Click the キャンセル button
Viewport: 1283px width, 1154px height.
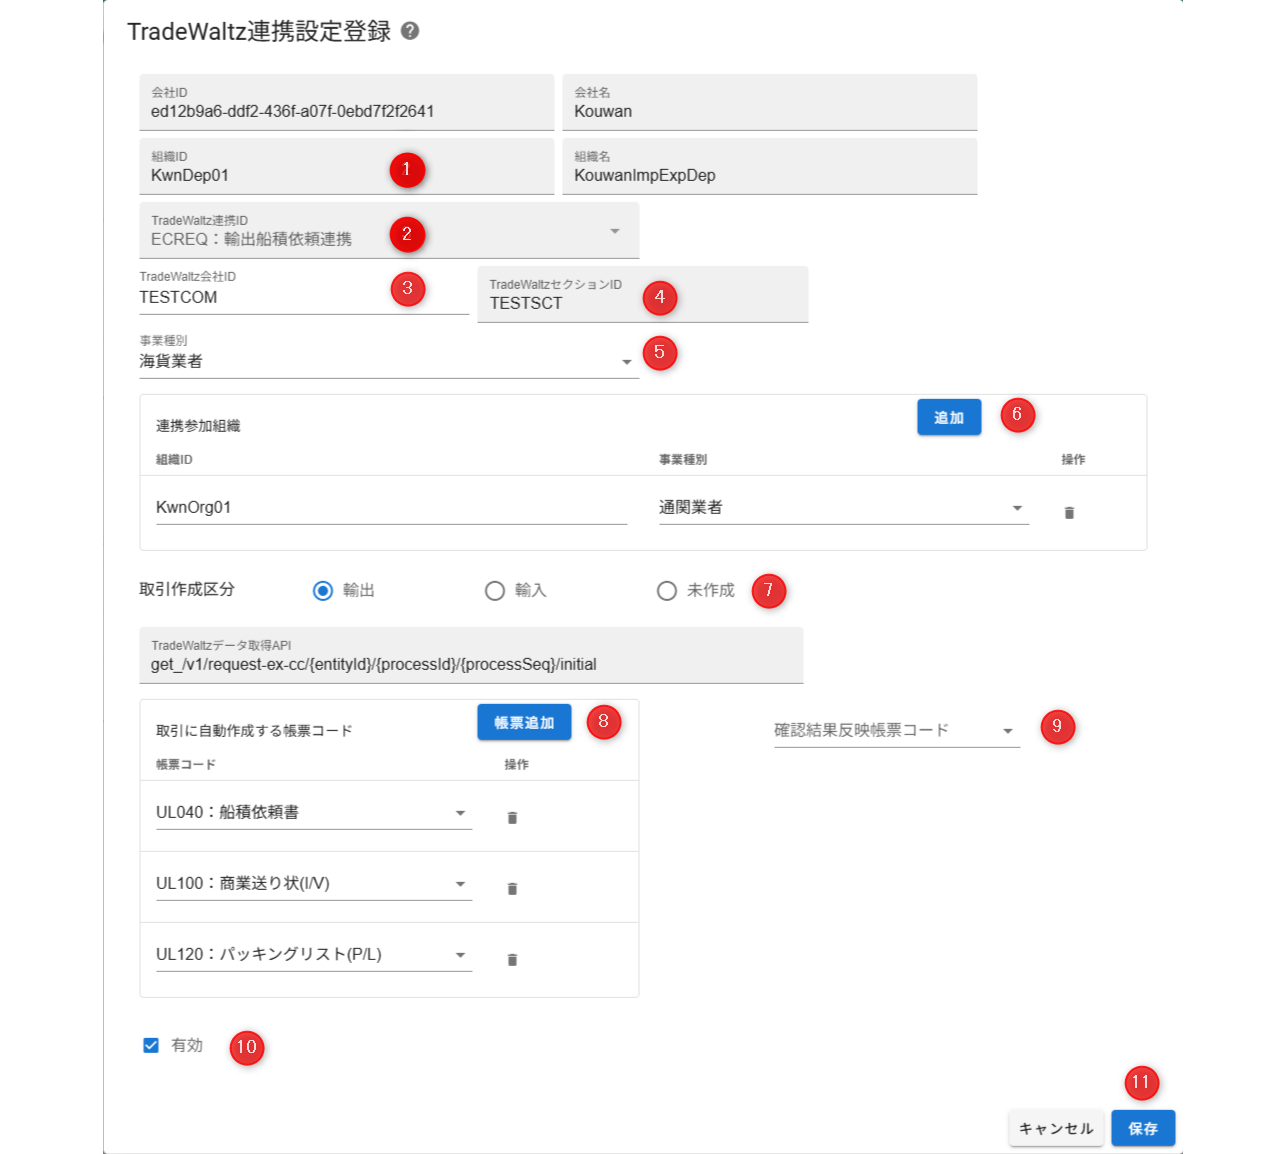click(x=1056, y=1128)
